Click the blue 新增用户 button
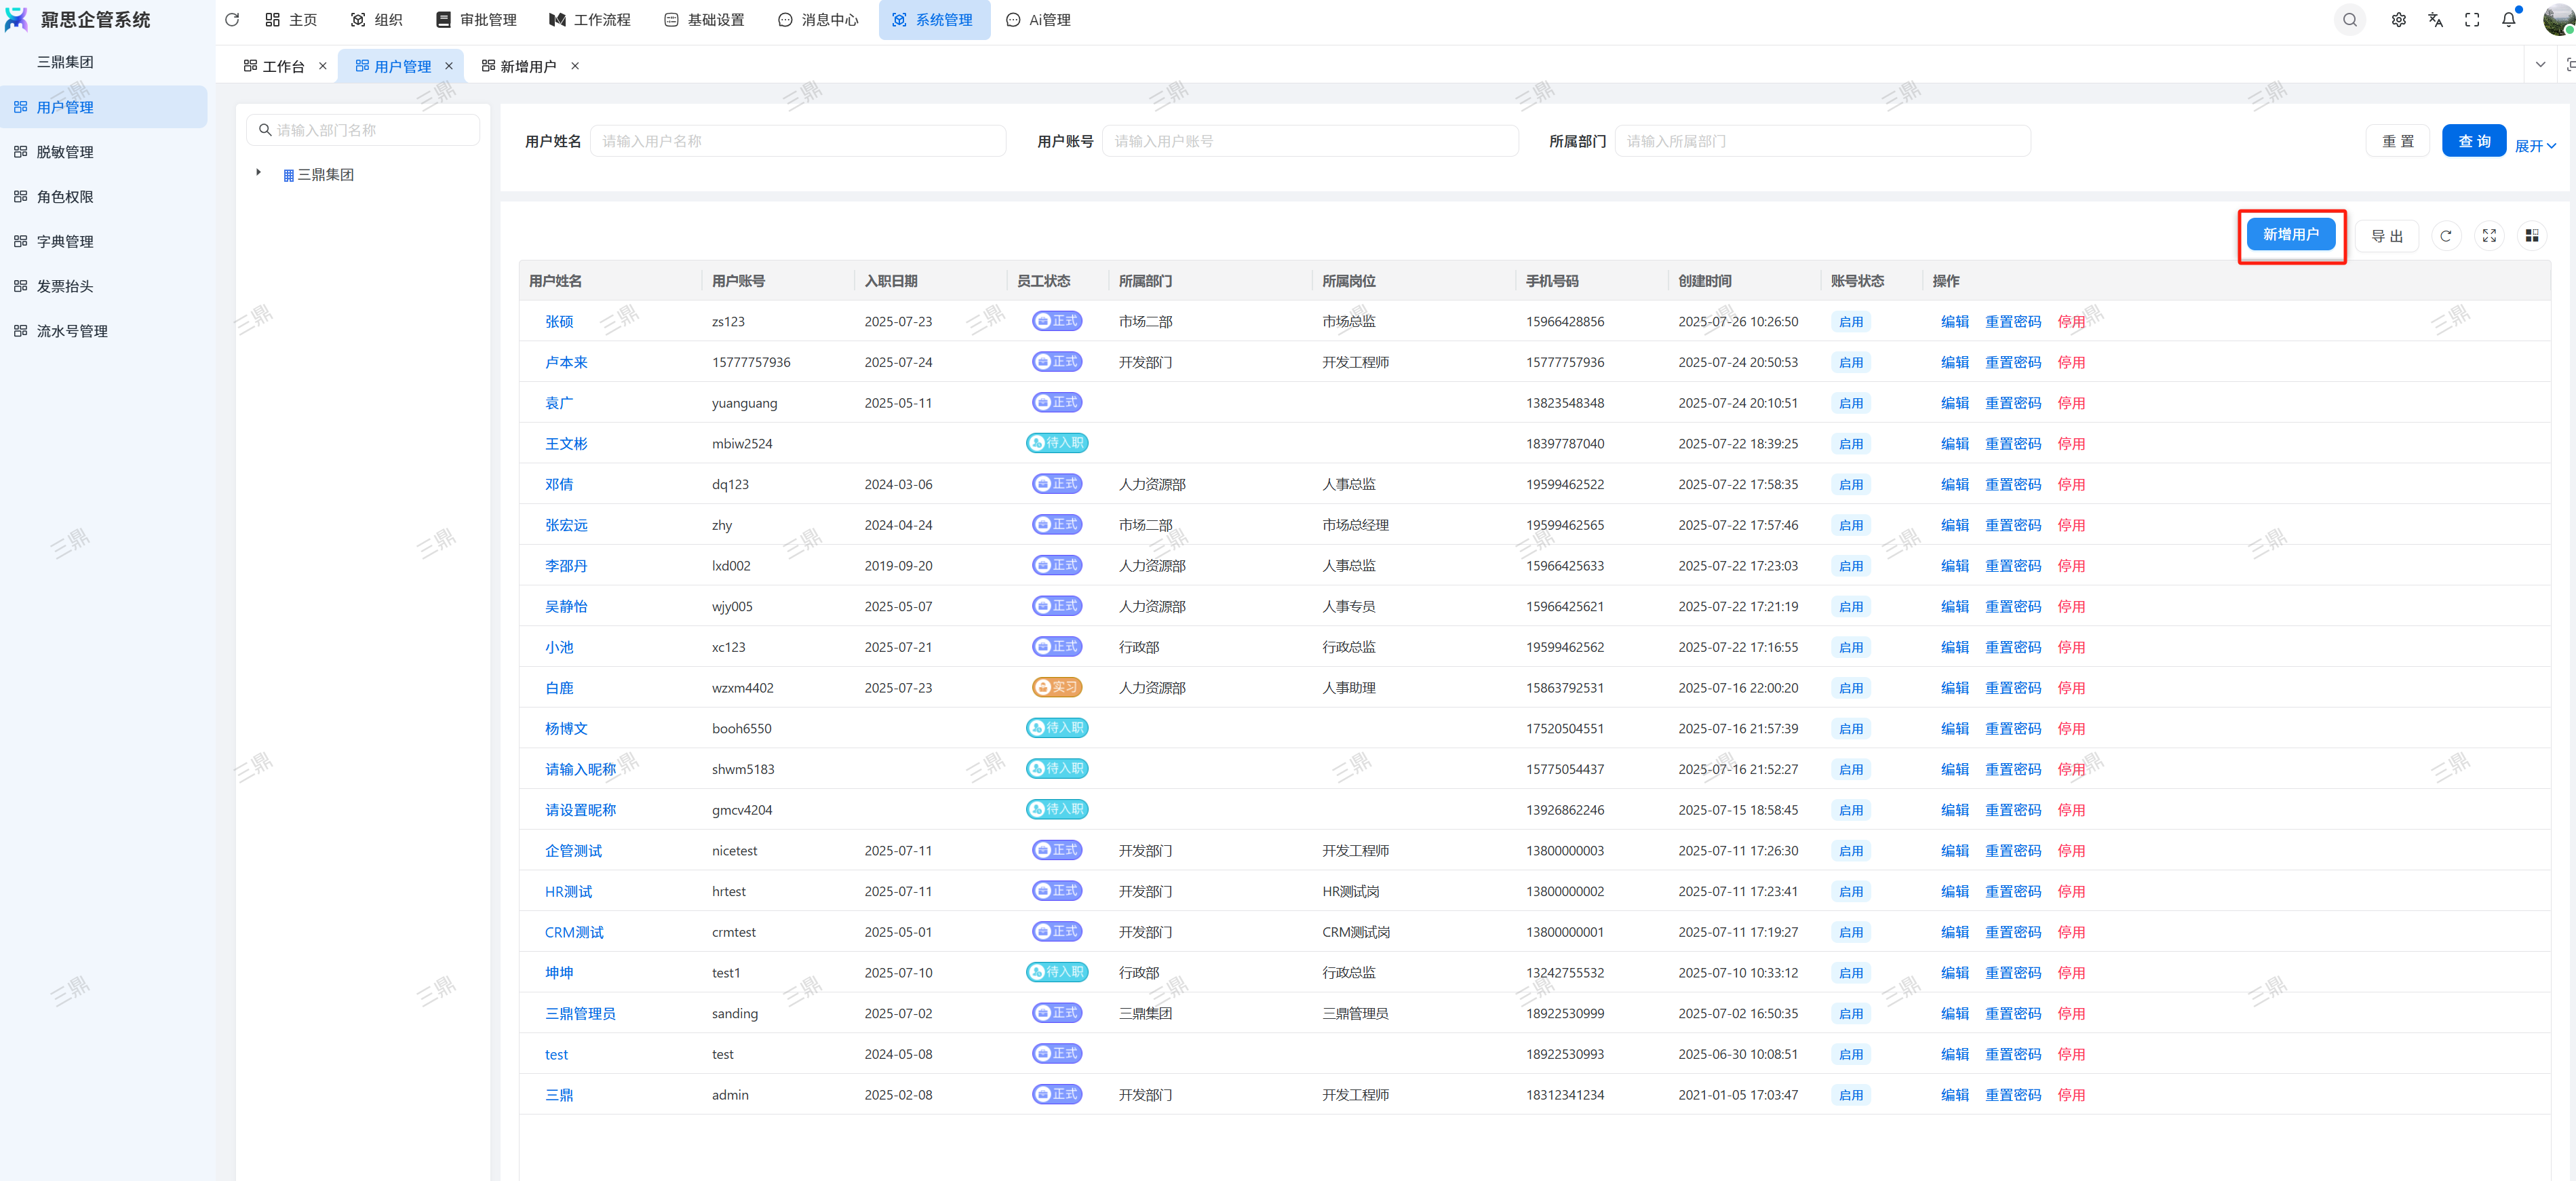This screenshot has height=1181, width=2576. 2290,235
